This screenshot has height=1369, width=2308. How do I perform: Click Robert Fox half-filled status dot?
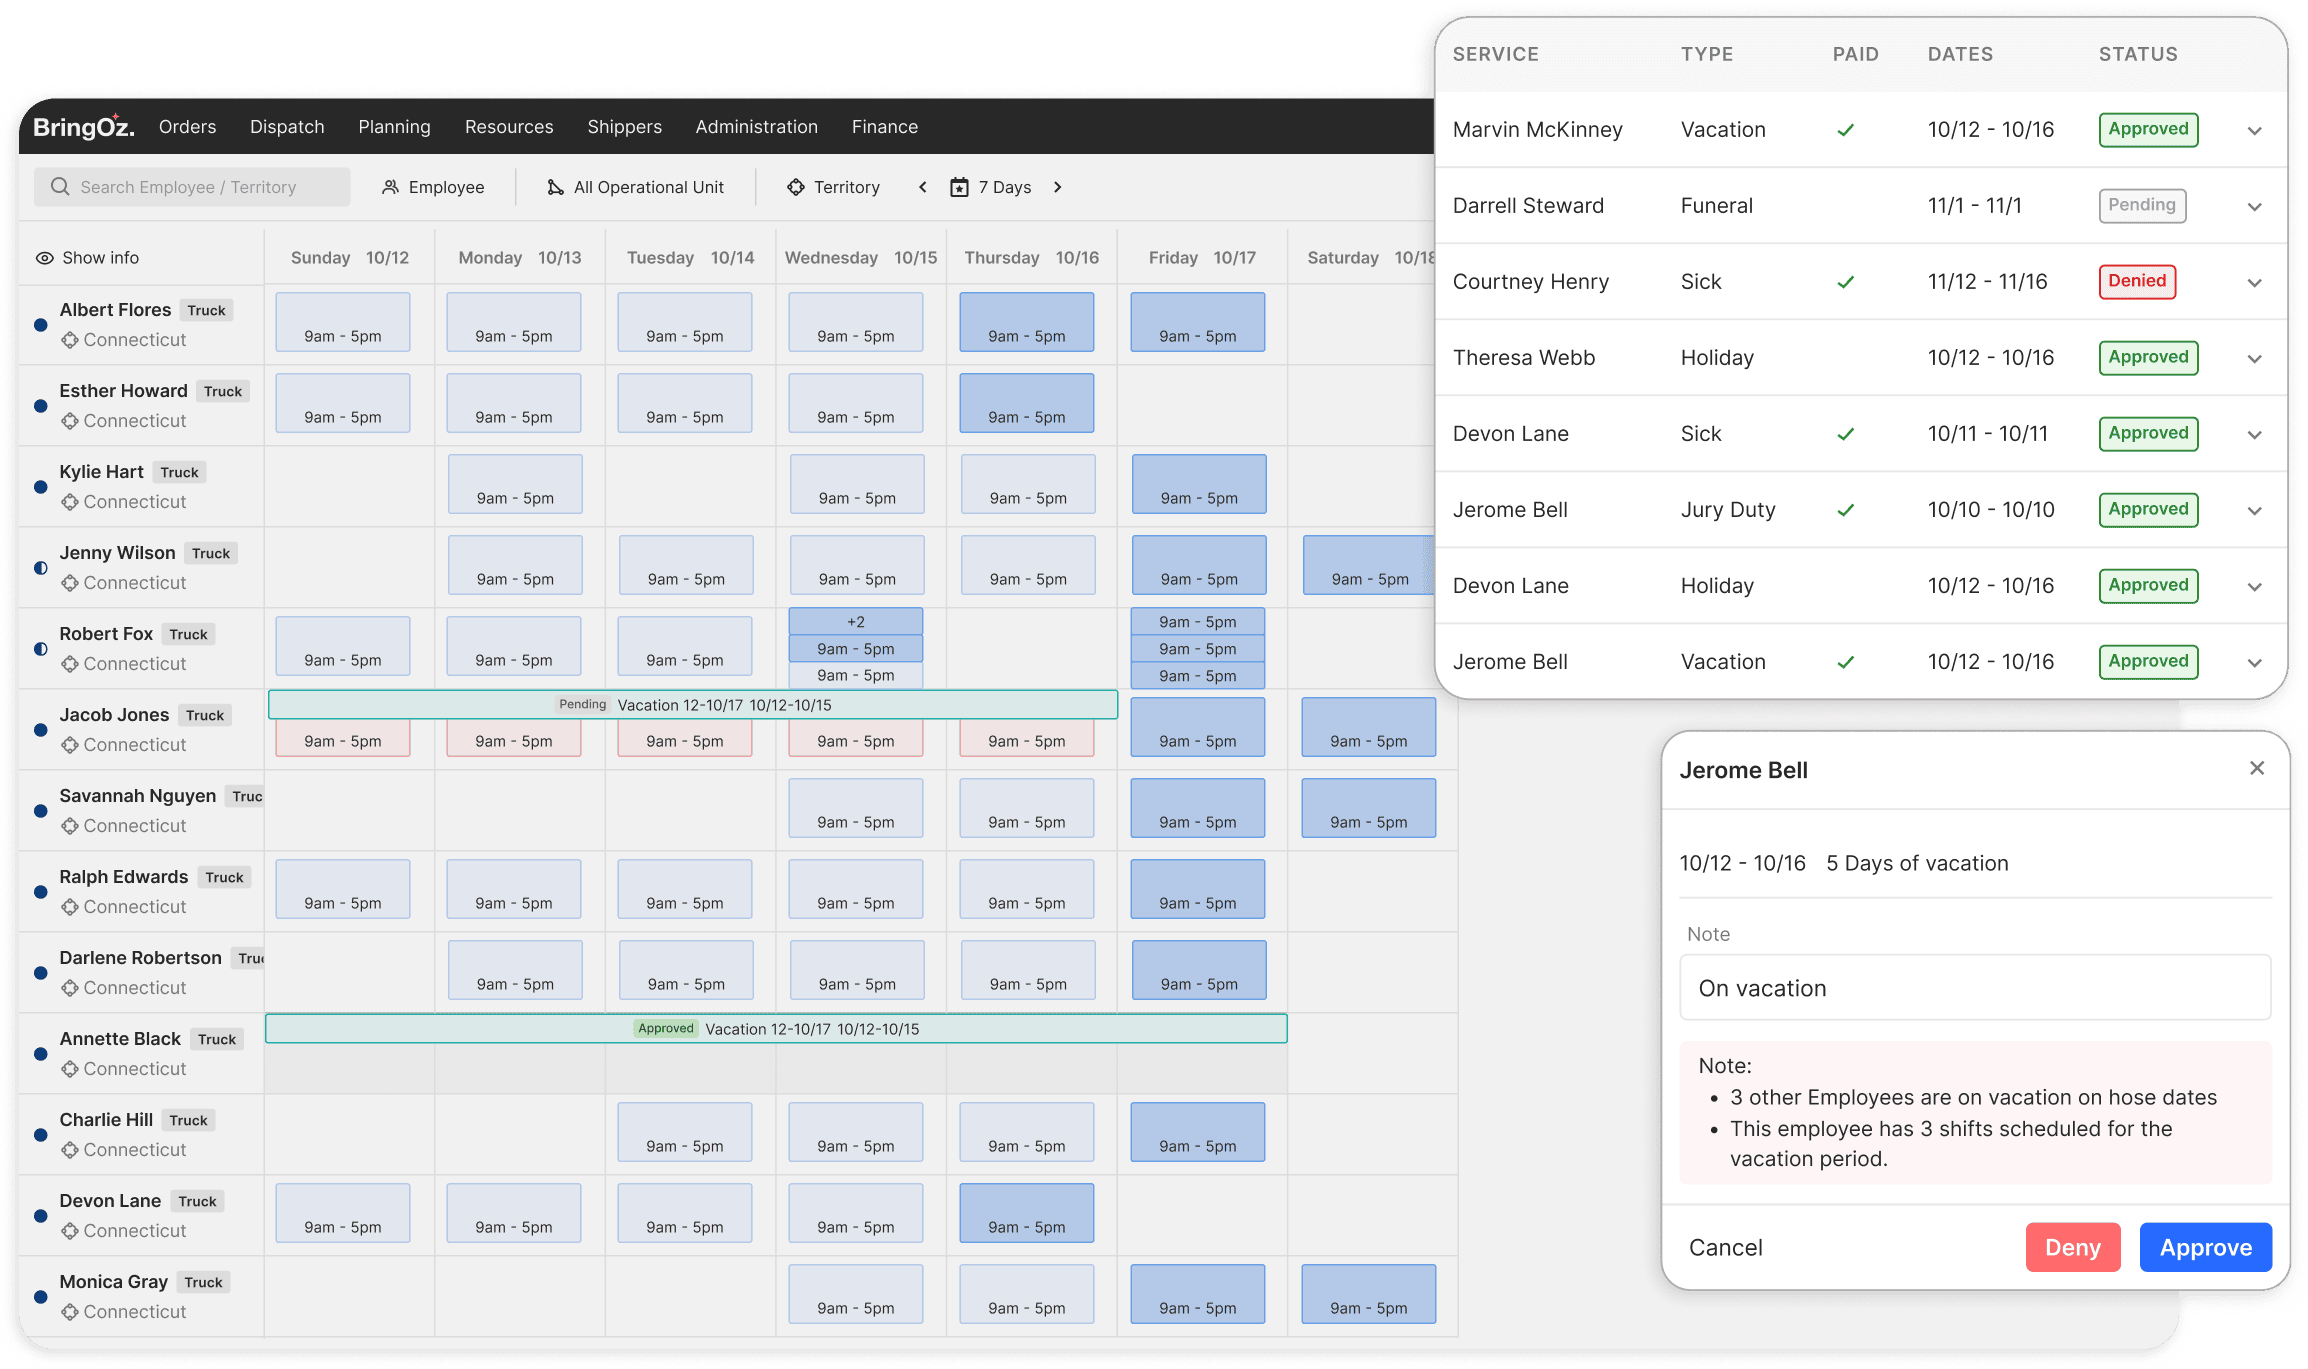[x=41, y=649]
